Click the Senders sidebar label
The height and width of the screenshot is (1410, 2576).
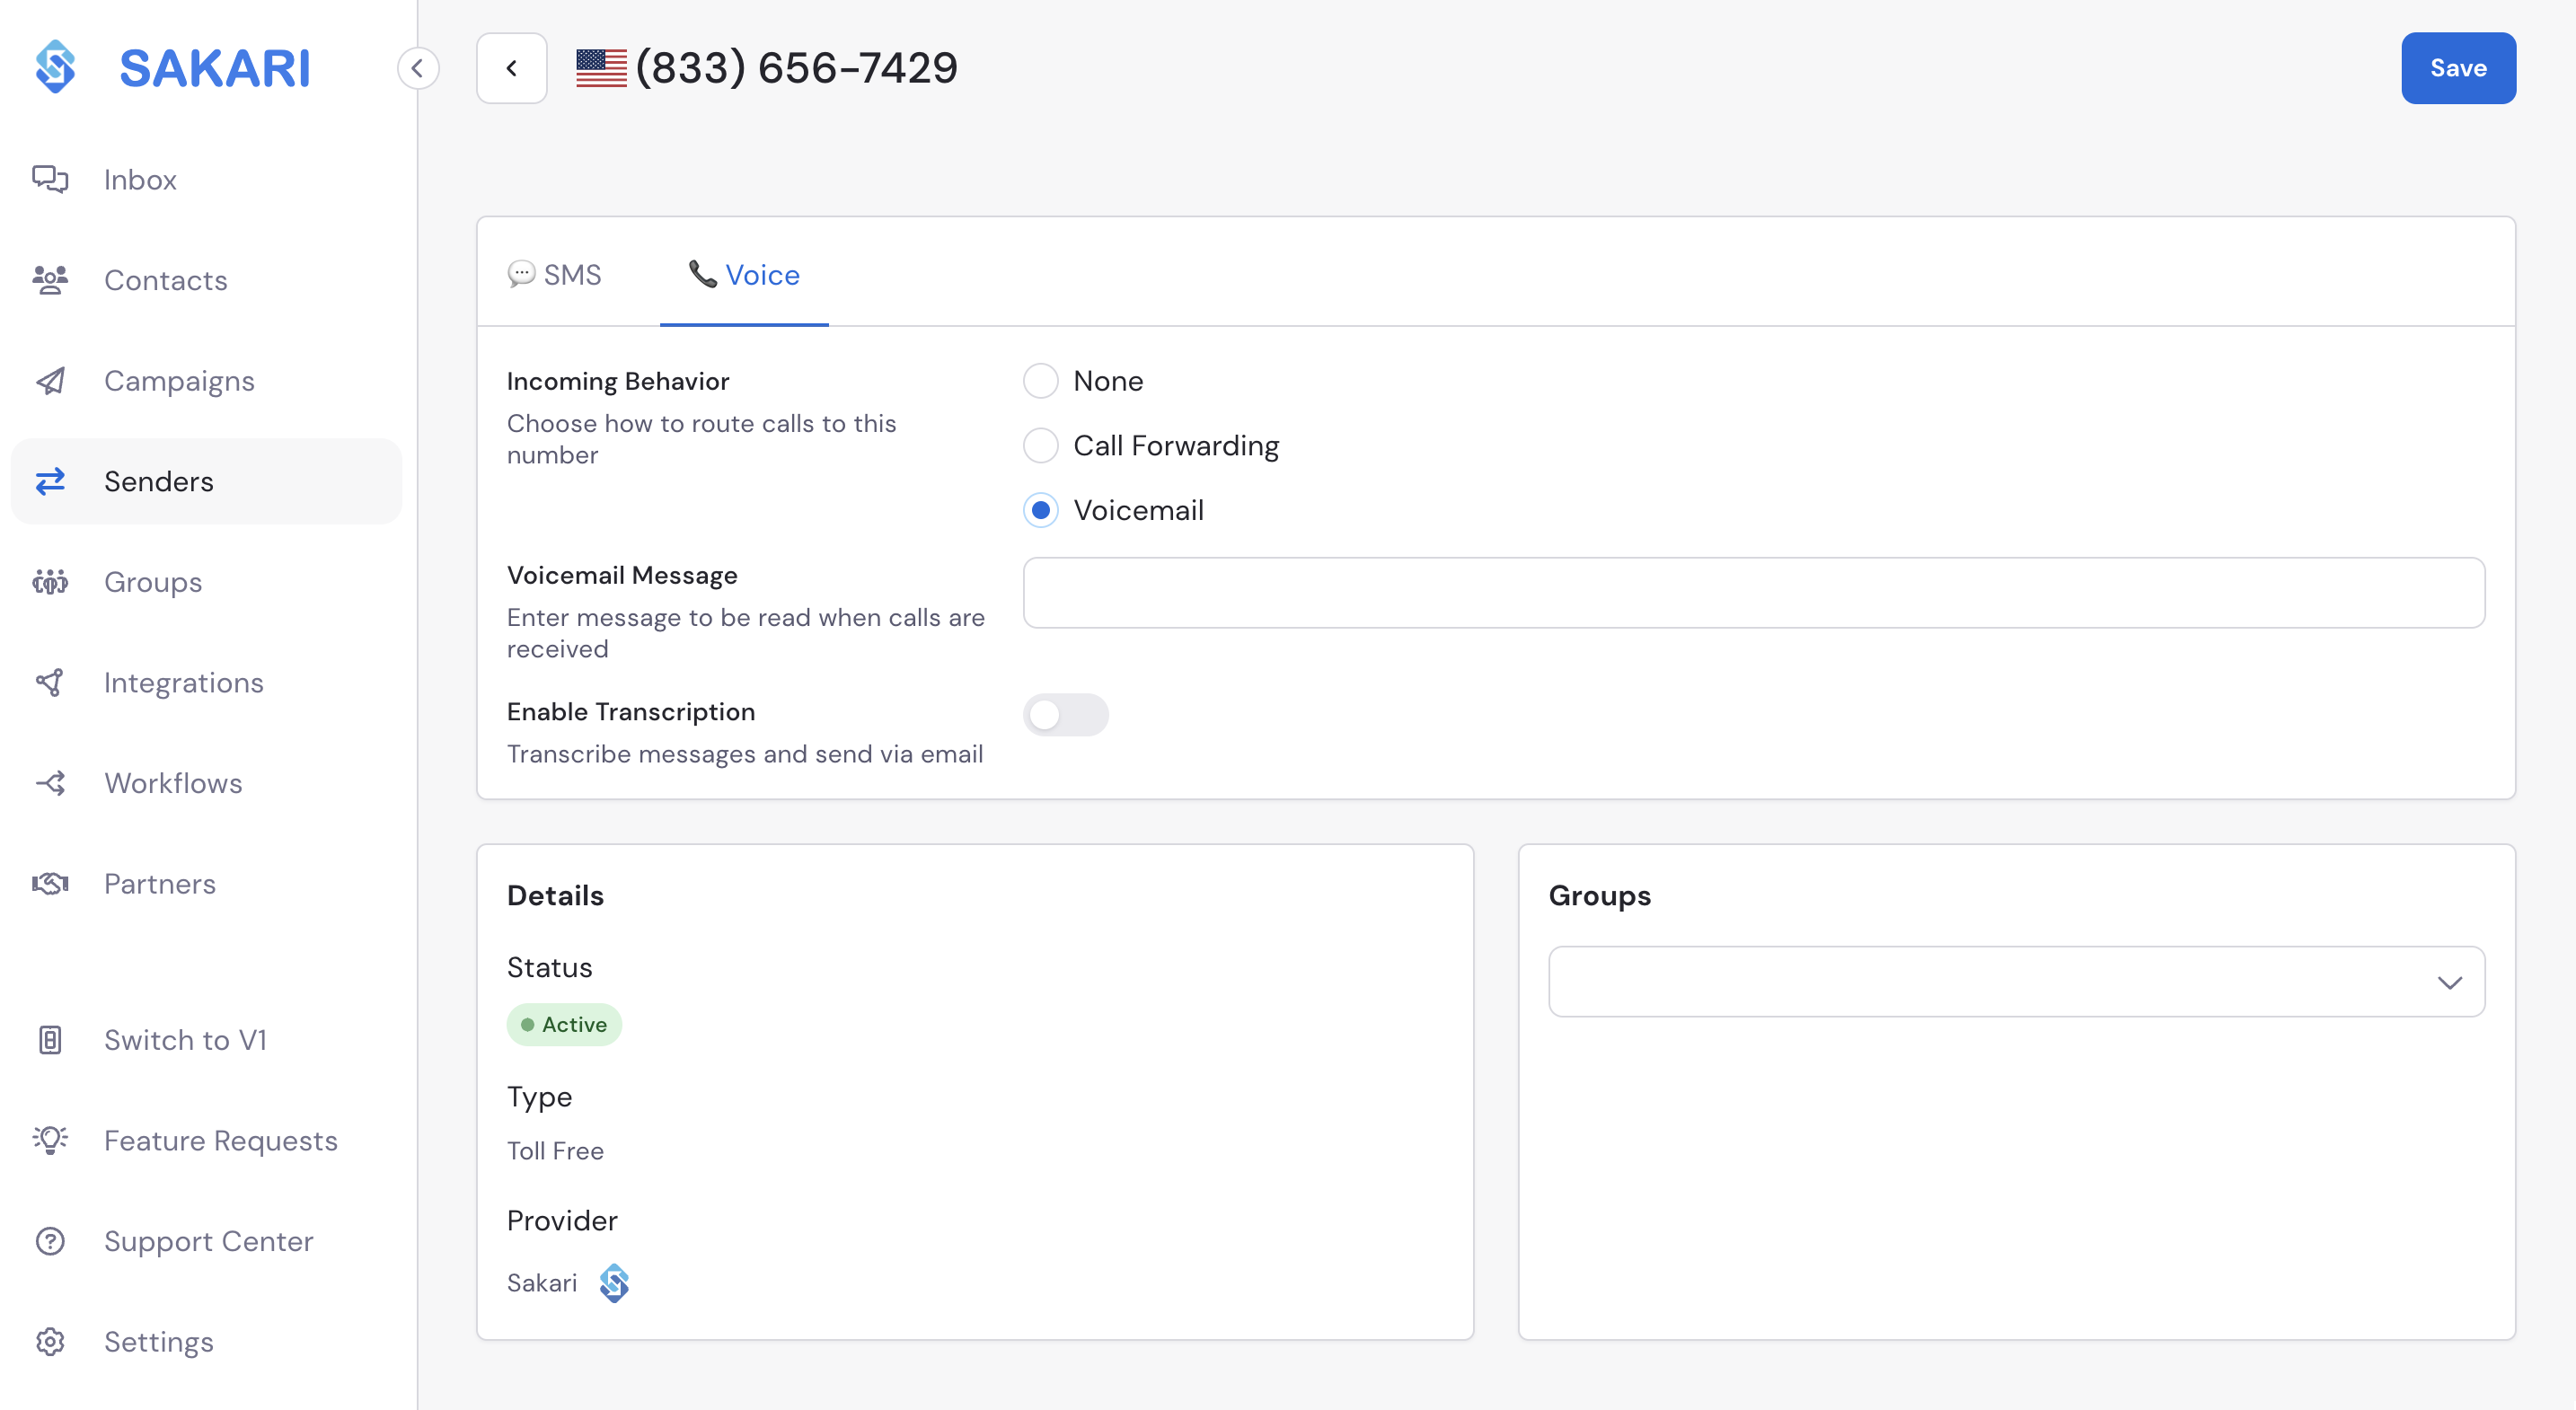coord(159,482)
